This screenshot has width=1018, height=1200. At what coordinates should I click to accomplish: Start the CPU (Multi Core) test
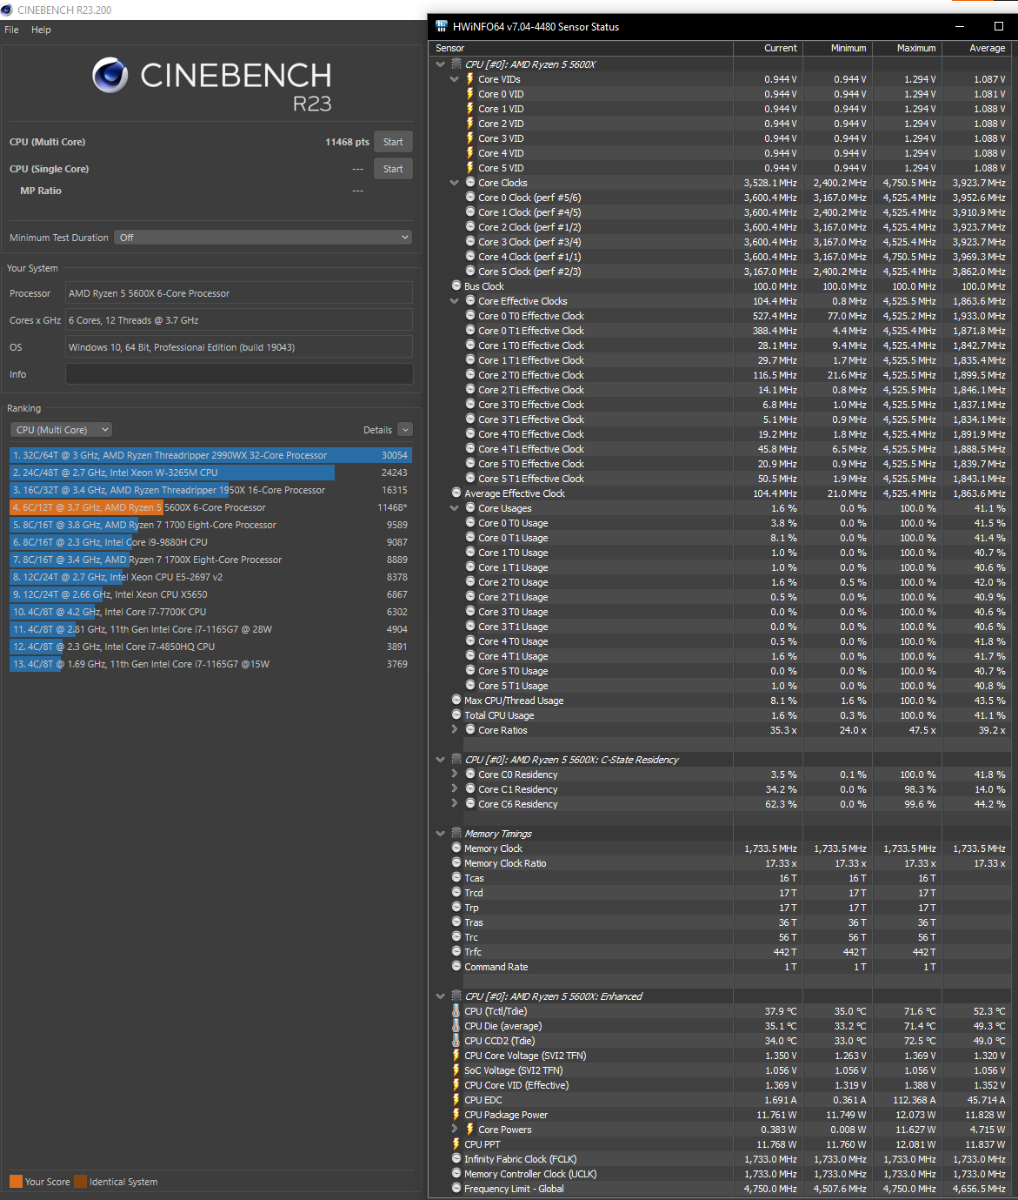click(x=393, y=142)
